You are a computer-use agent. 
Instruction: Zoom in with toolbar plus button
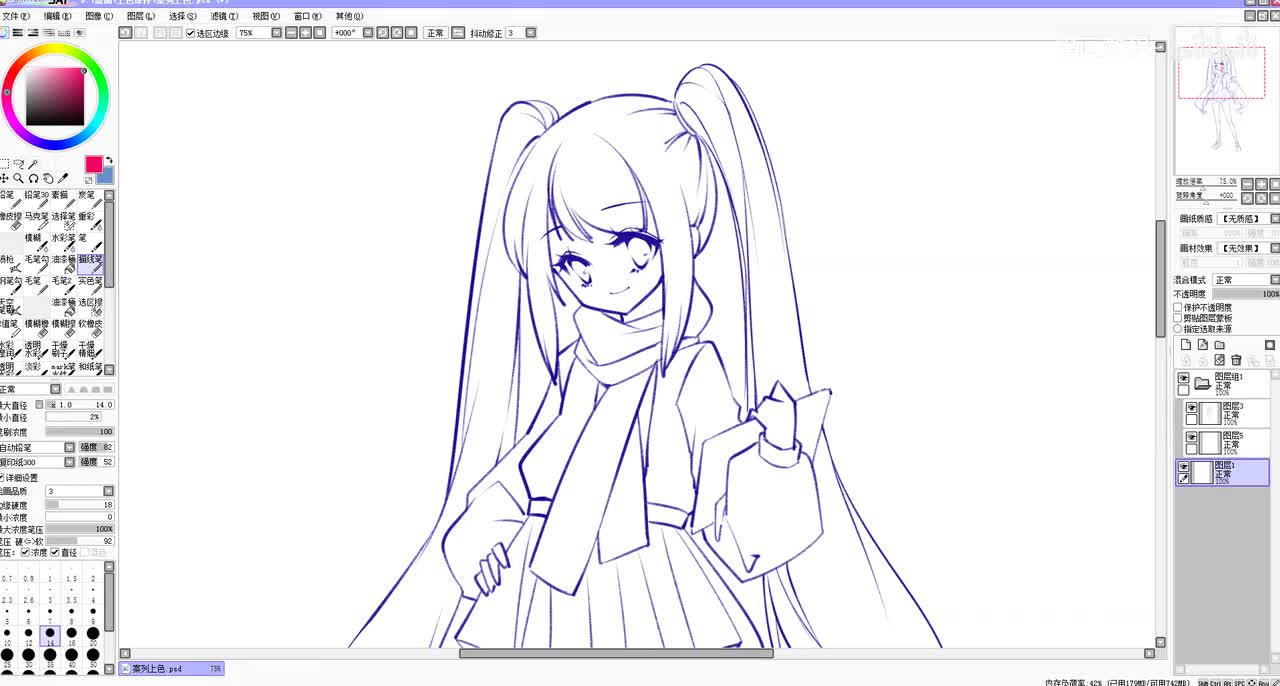tap(305, 33)
